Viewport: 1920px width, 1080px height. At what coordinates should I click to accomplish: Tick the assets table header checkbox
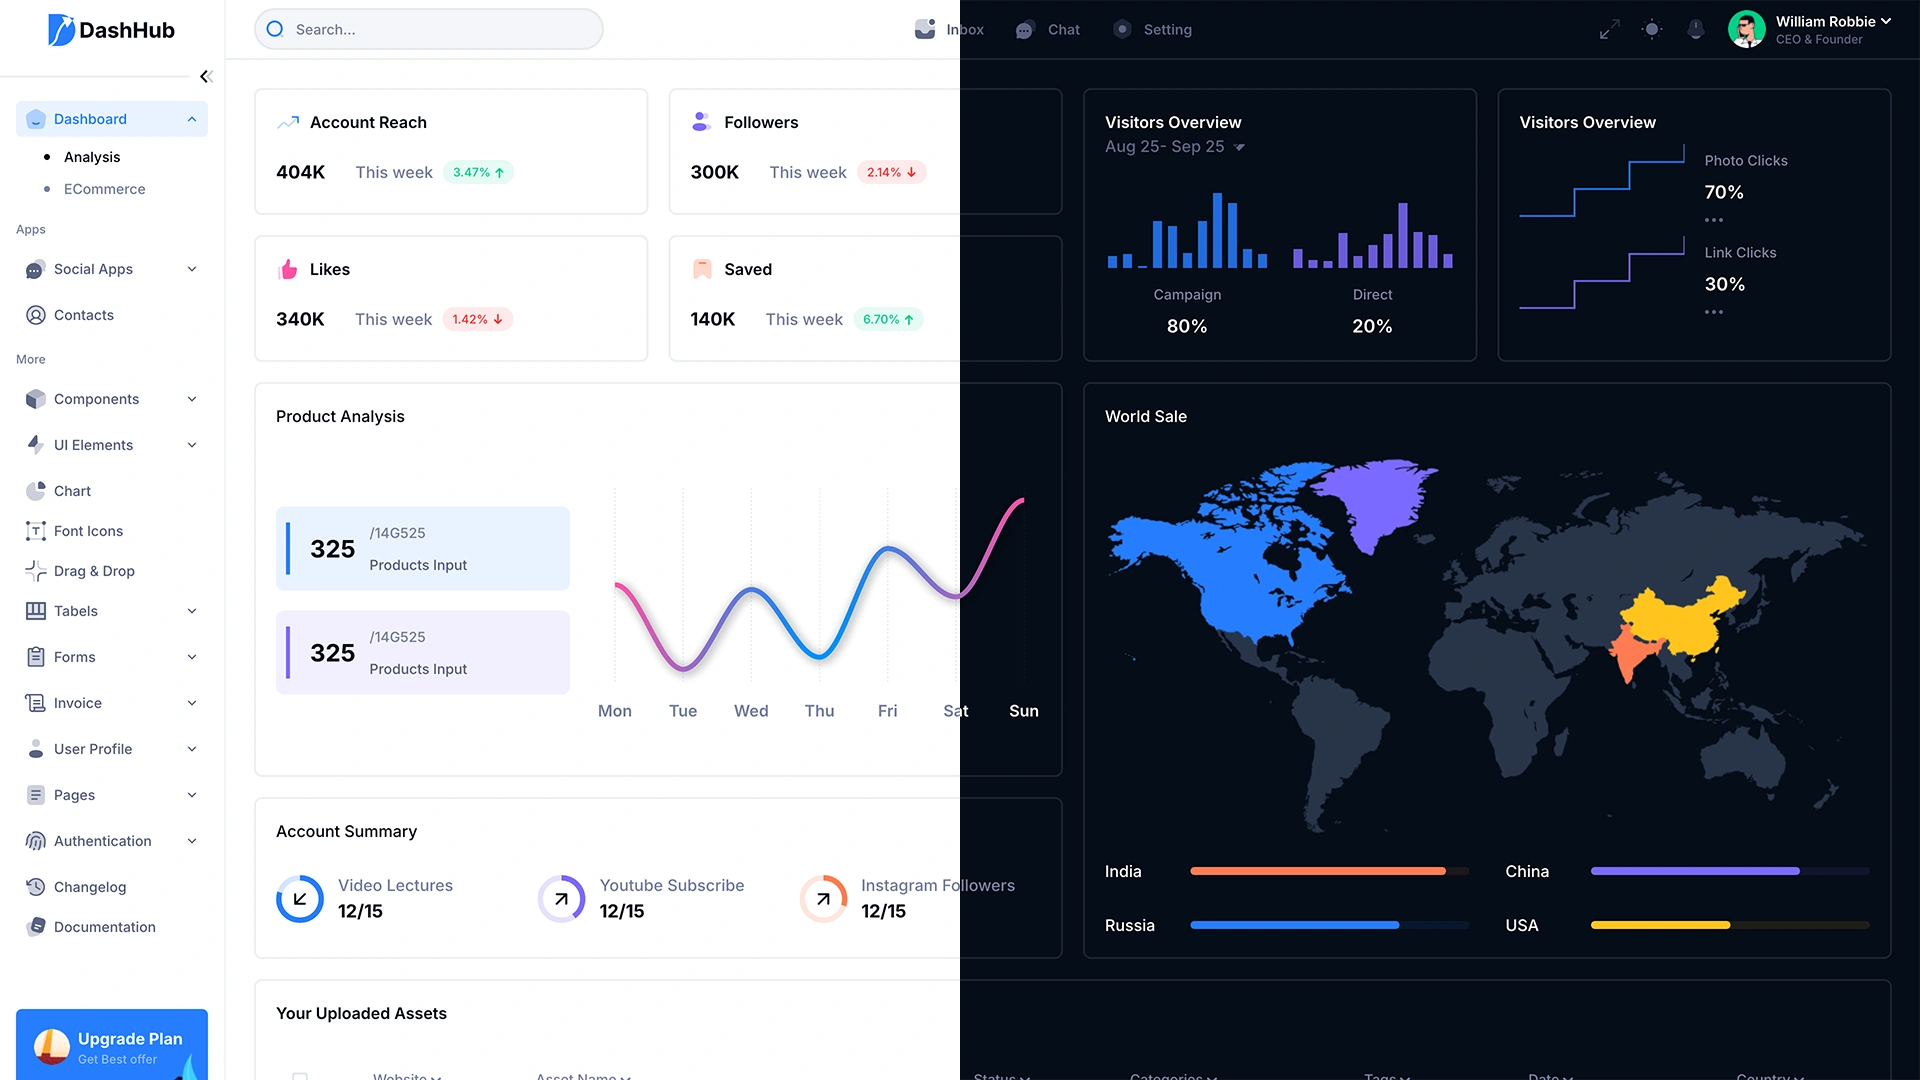click(x=300, y=1076)
